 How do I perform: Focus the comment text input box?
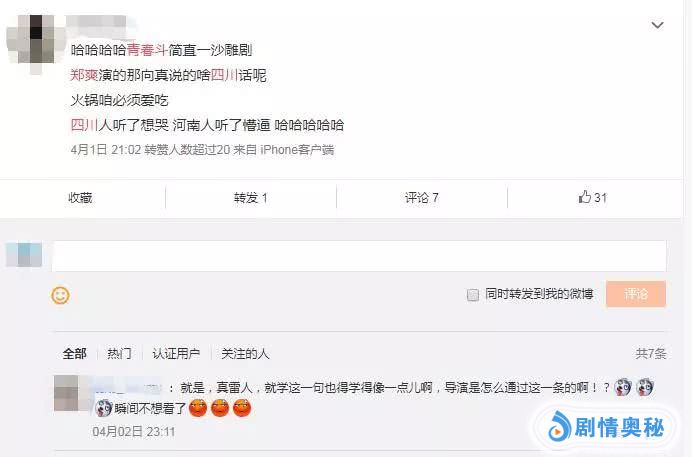pyautogui.click(x=359, y=256)
